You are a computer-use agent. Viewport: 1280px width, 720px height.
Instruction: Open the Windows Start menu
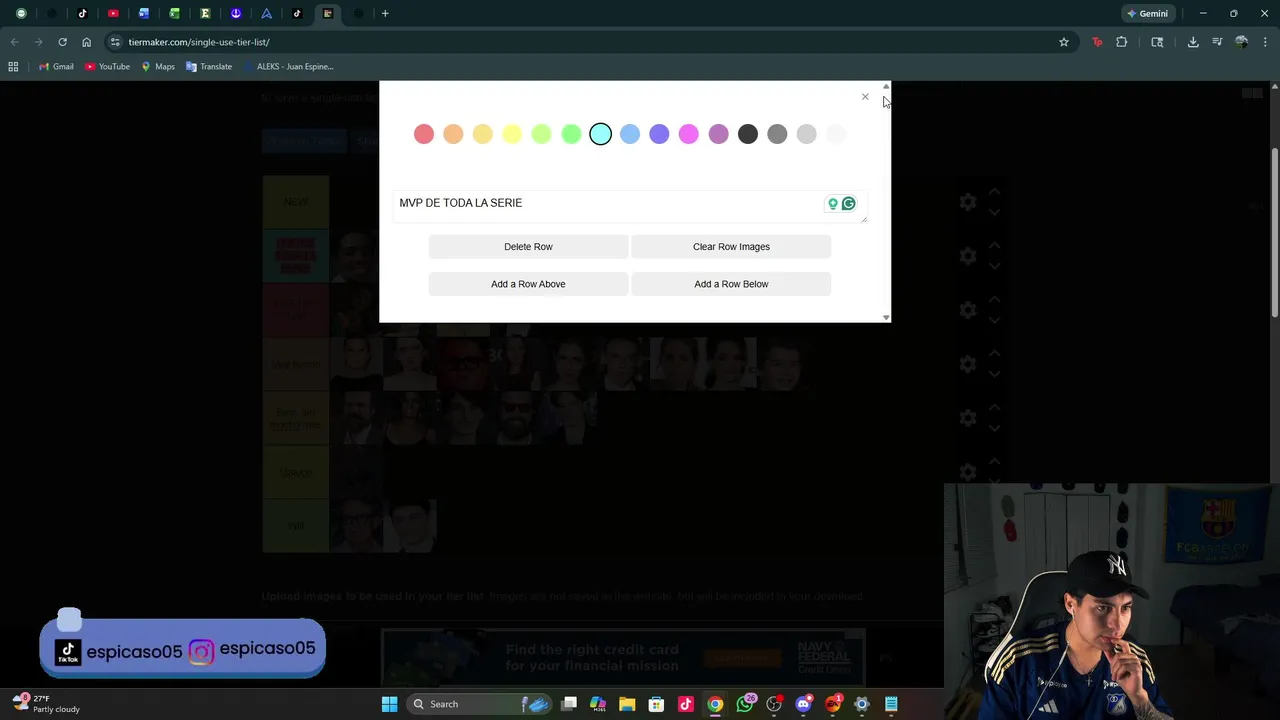390,704
